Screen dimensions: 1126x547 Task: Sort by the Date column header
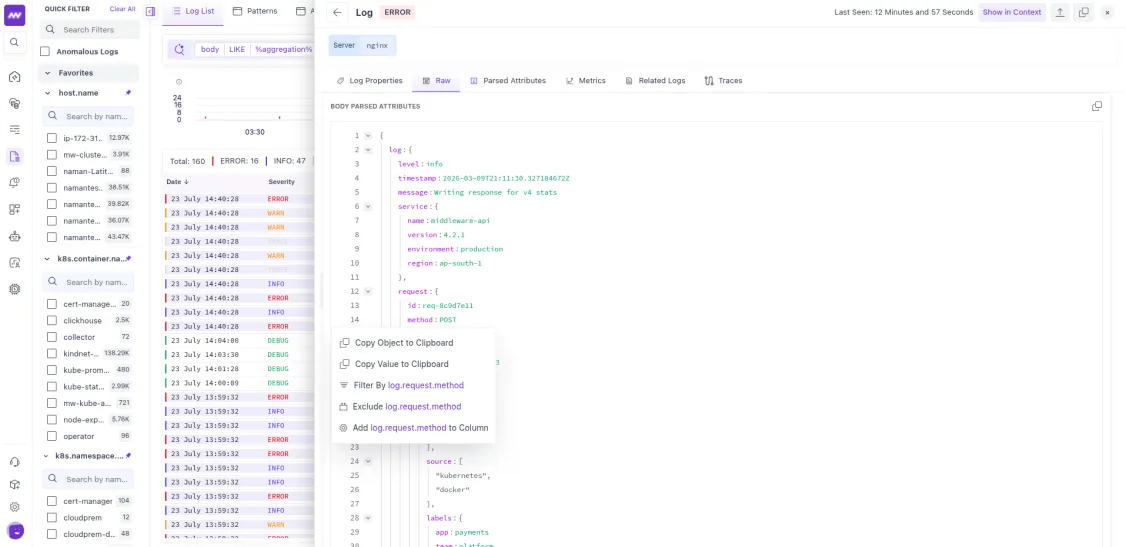[179, 182]
